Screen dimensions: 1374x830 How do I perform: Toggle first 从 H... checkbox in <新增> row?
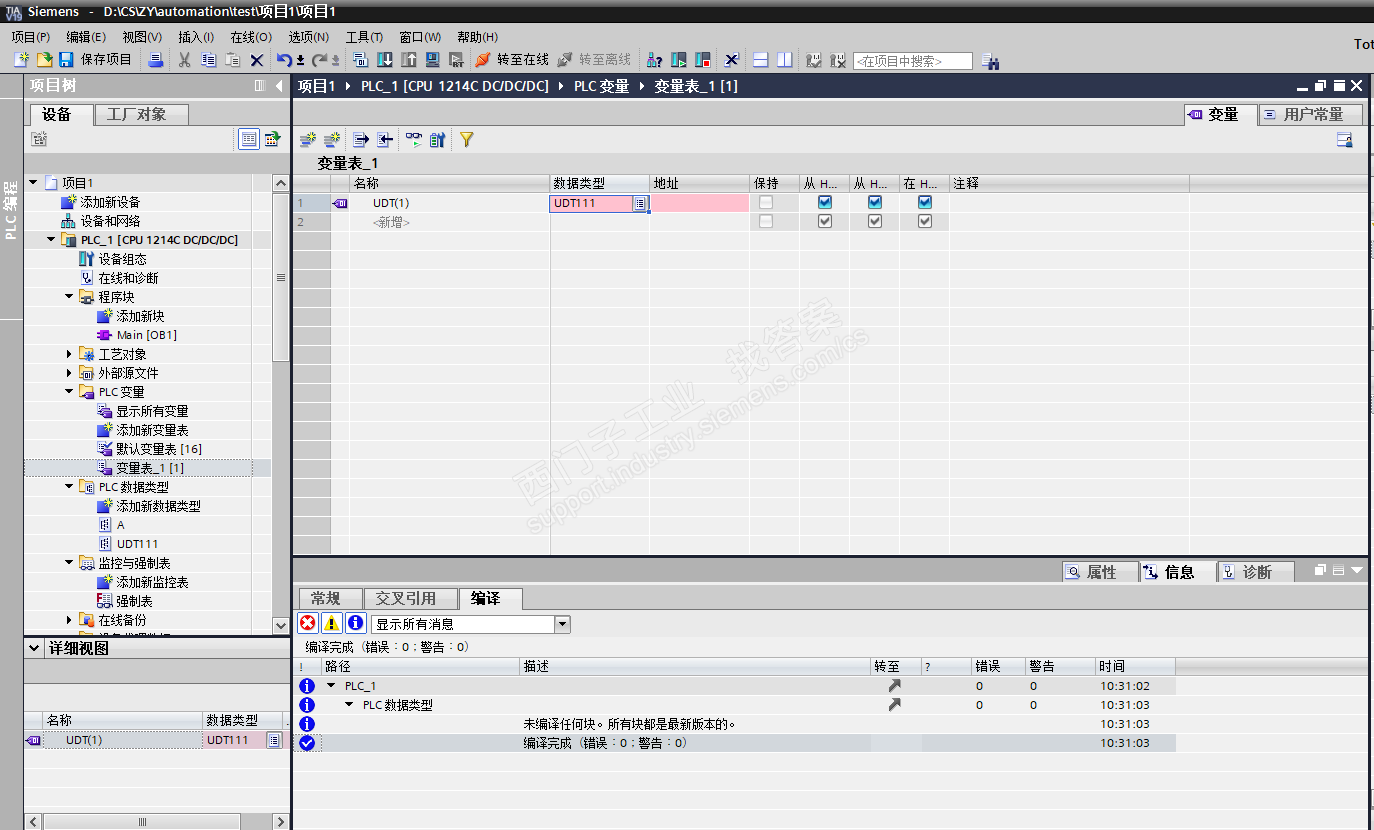coord(825,222)
